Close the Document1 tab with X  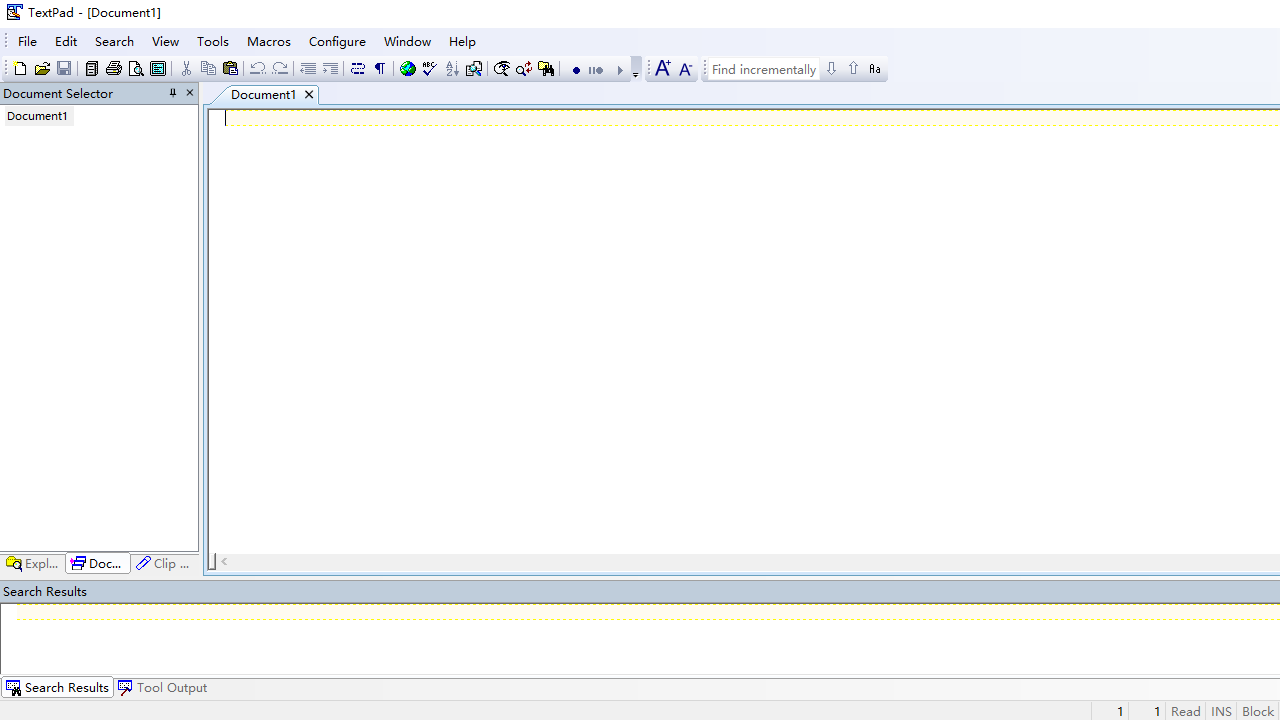(x=309, y=94)
